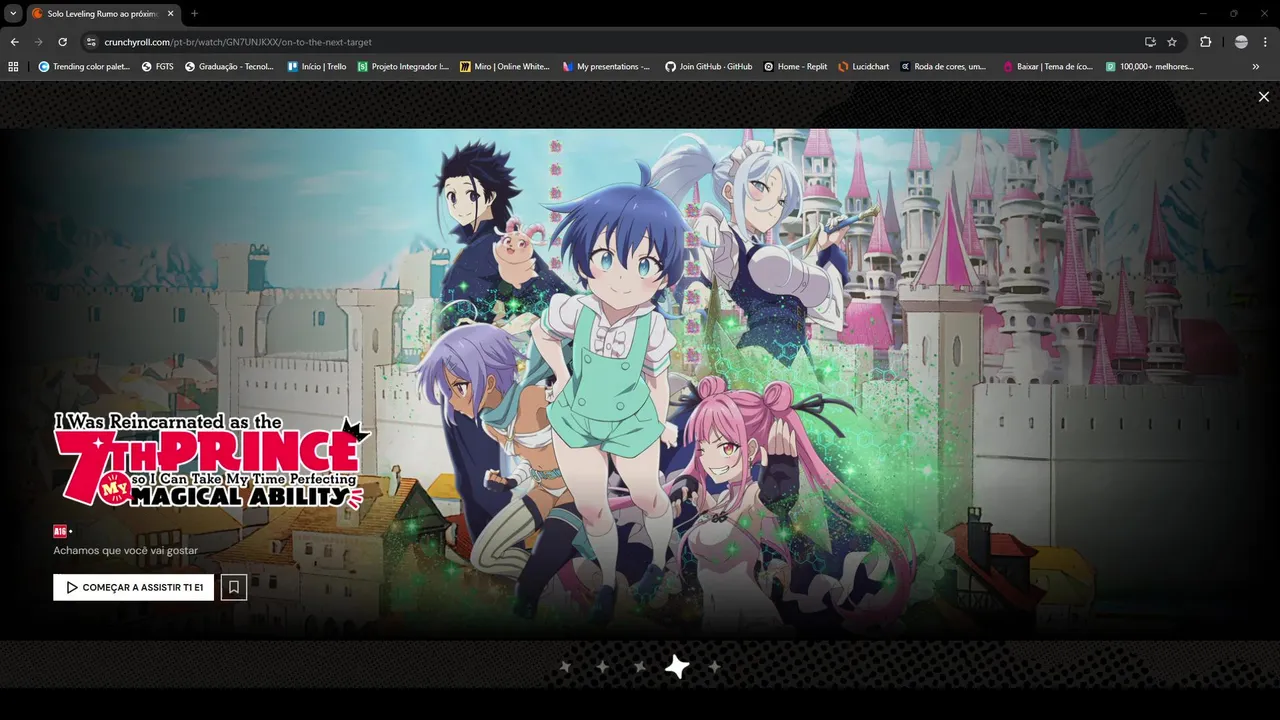The height and width of the screenshot is (720, 1280).
Task: Open the tab search dropdown arrow
Action: 13,13
